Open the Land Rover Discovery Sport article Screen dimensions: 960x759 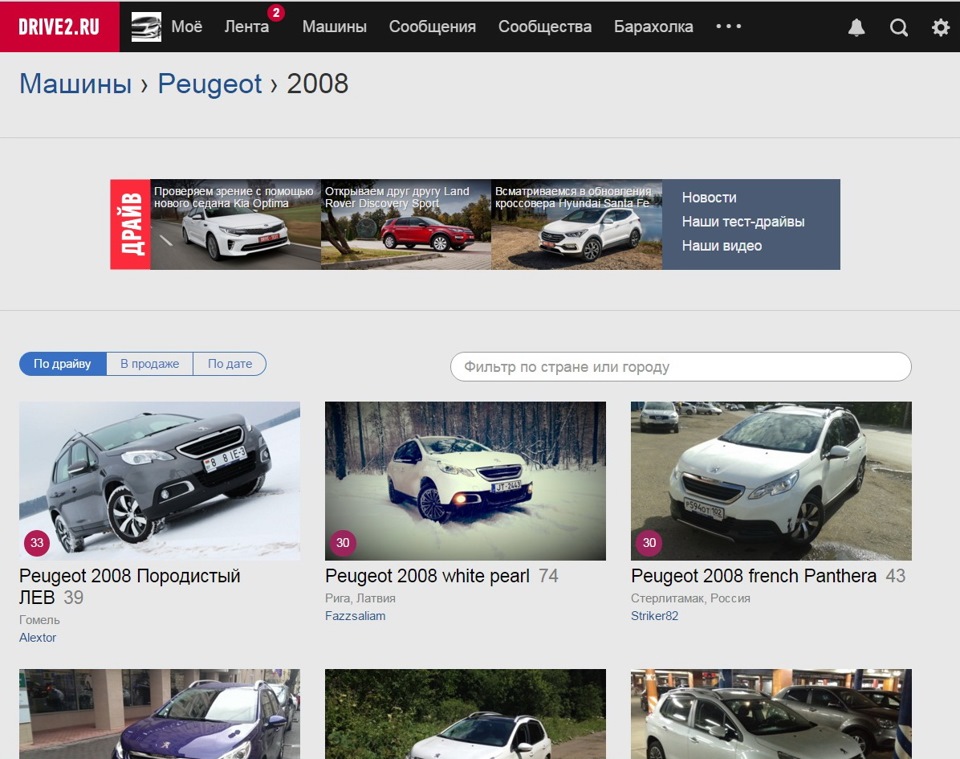click(x=406, y=225)
